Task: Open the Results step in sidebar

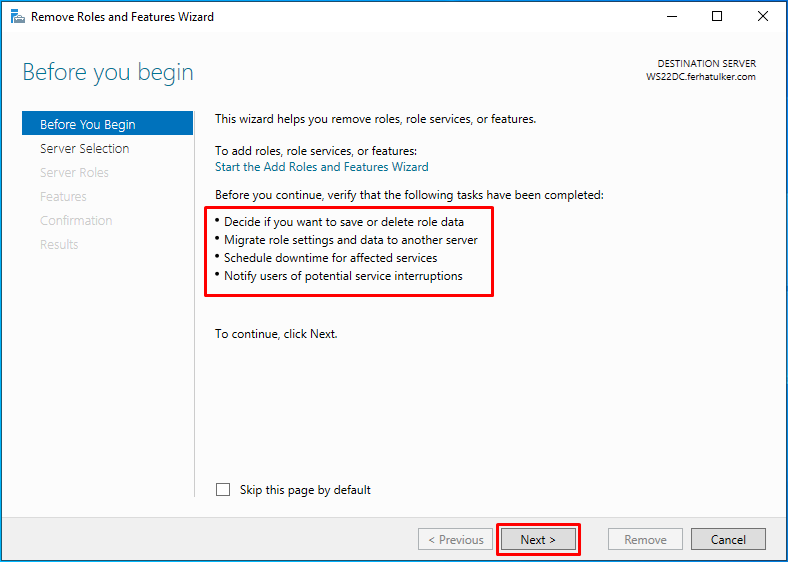Action: tap(59, 244)
